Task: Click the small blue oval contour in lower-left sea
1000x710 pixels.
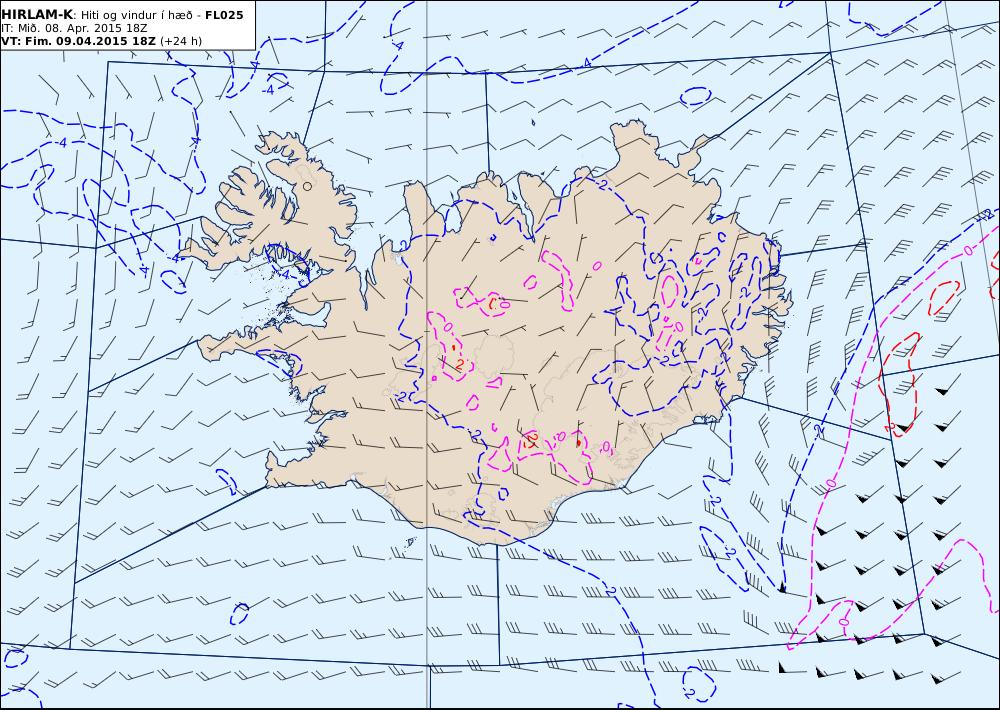Action: pos(239,613)
